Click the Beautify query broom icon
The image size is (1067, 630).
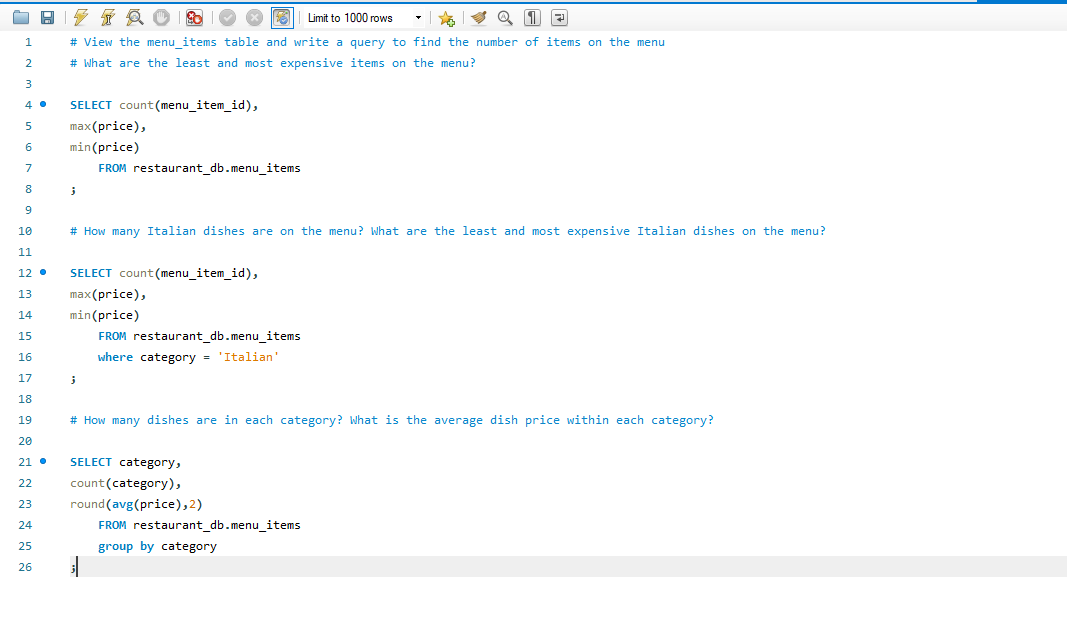pyautogui.click(x=479, y=18)
